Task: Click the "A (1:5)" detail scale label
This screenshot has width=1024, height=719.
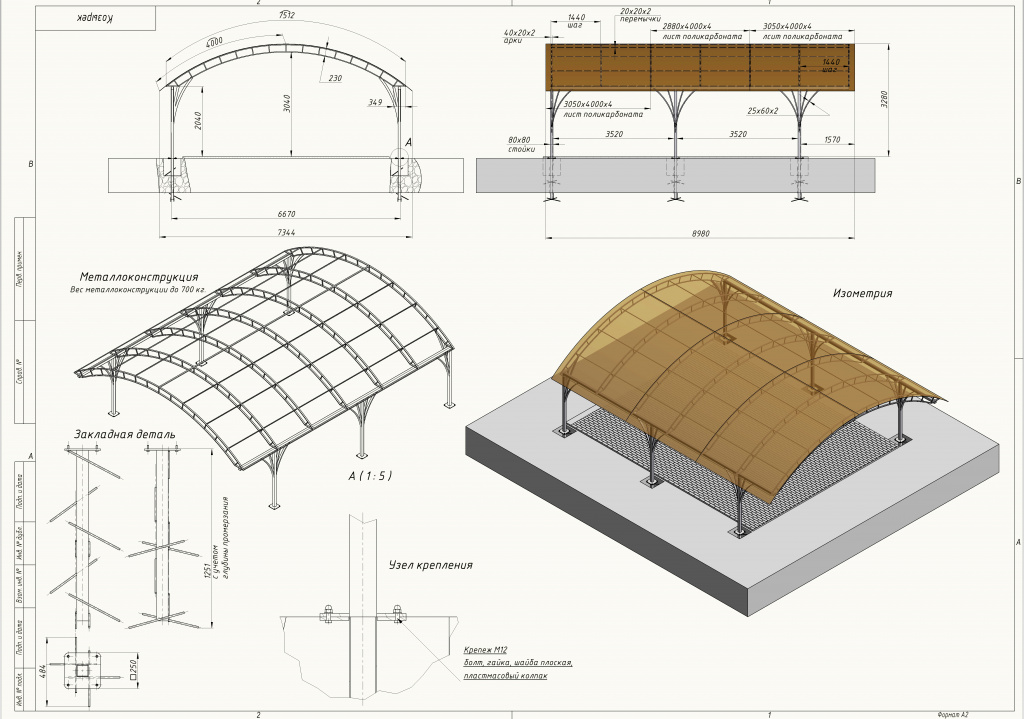Action: coord(369,476)
